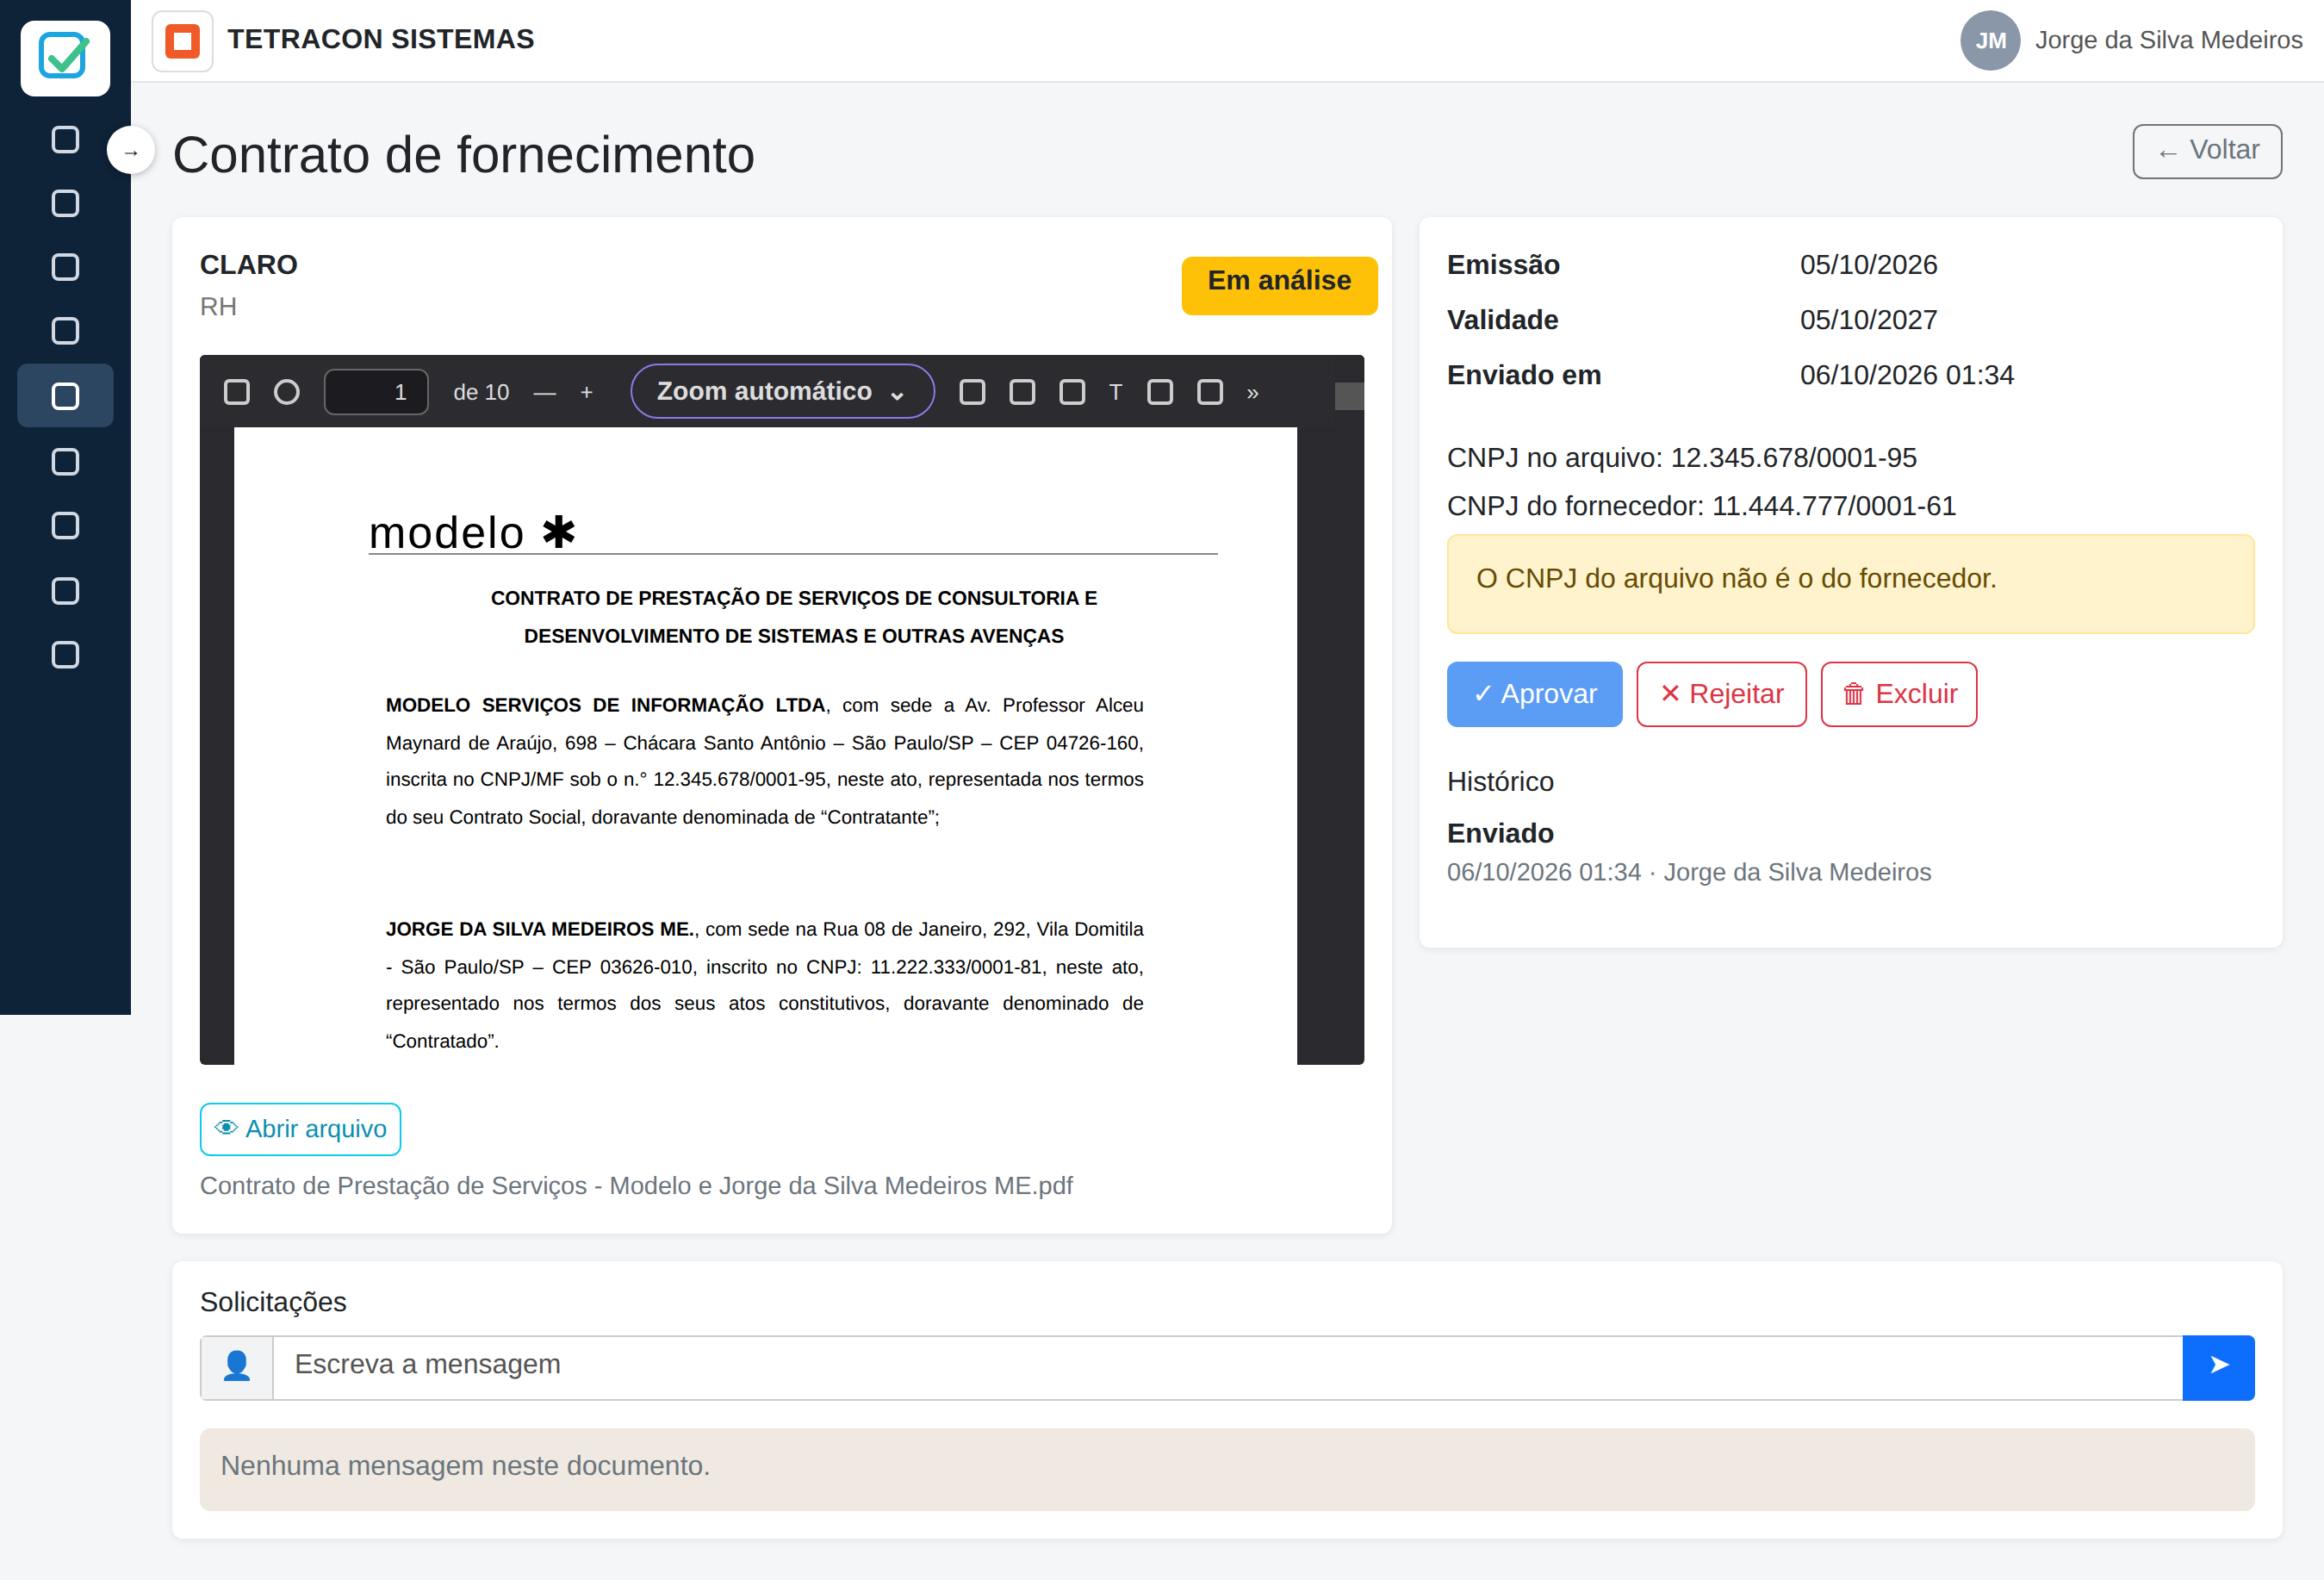Viewport: 2324px width, 1580px height.
Task: Click the Em análise status badge
Action: (x=1279, y=285)
